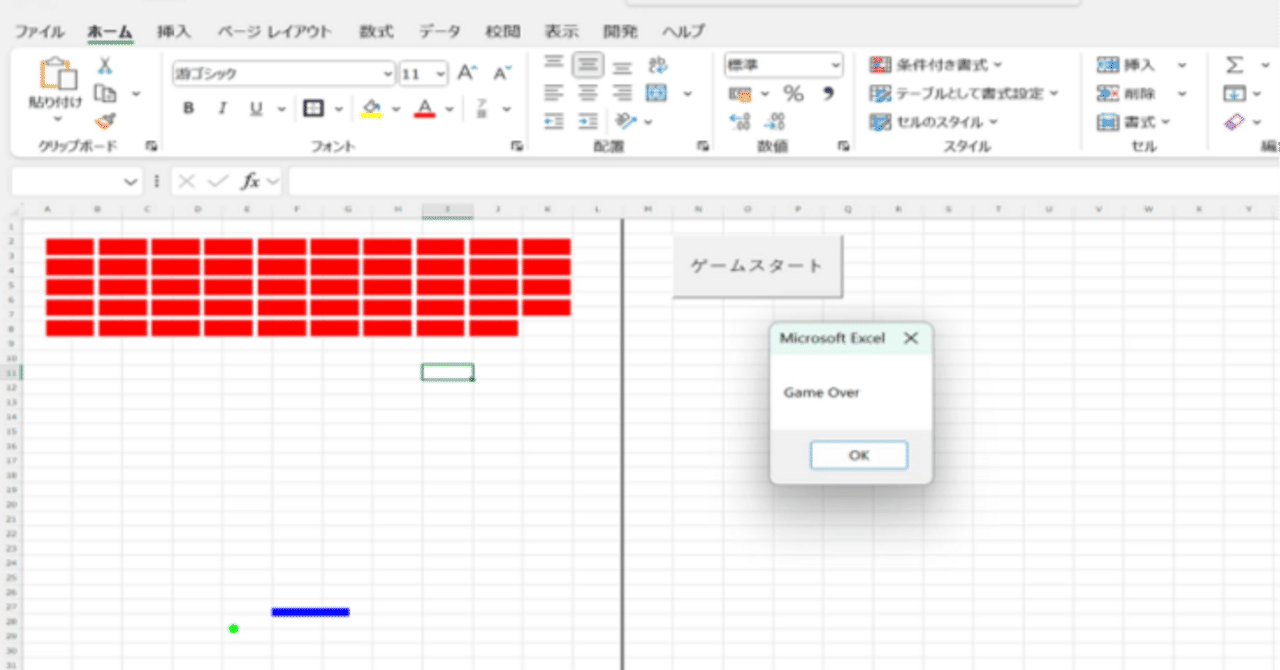Open the データ ribbon tab
The height and width of the screenshot is (670, 1280).
pos(439,31)
